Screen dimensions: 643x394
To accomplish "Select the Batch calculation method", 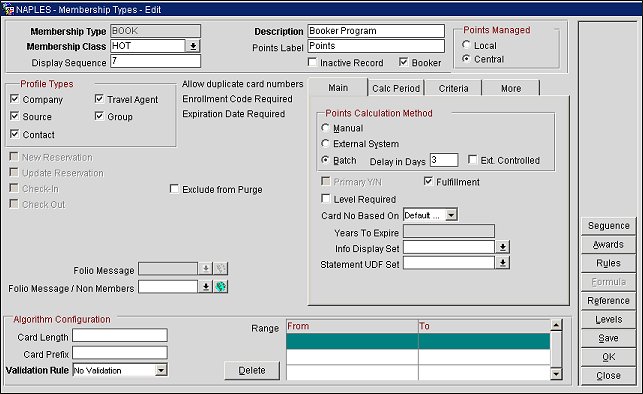I will click(326, 160).
